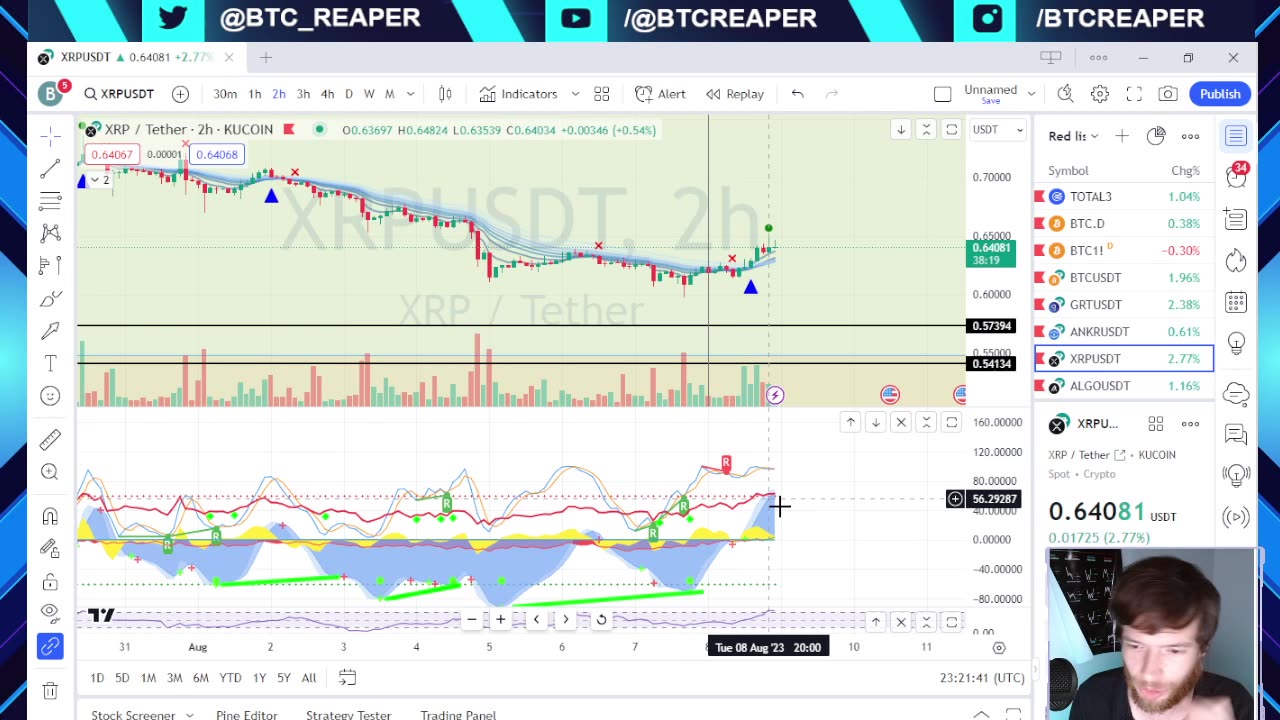1280x720 pixels.
Task: Open ideas lightbulb sidebar icon
Action: click(1236, 344)
